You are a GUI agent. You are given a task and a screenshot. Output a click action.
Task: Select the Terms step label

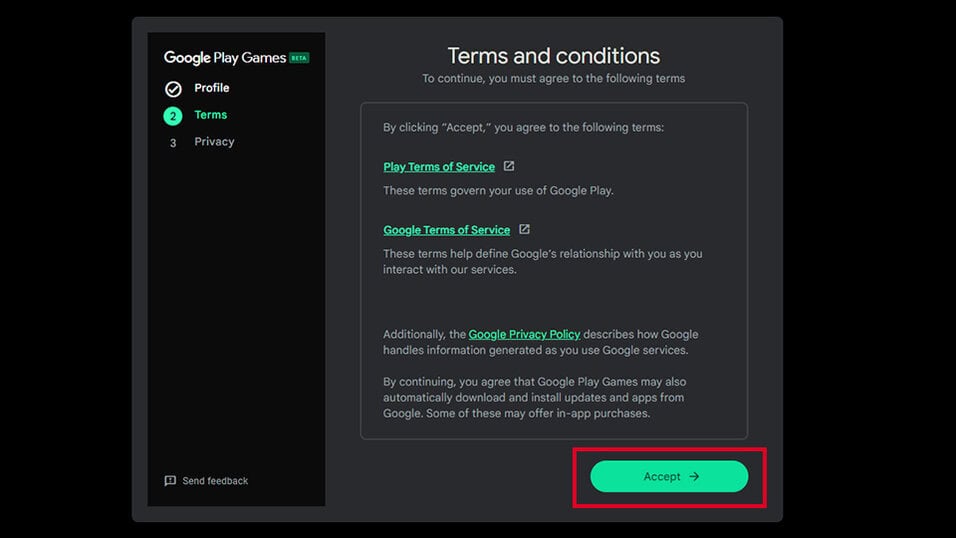210,115
